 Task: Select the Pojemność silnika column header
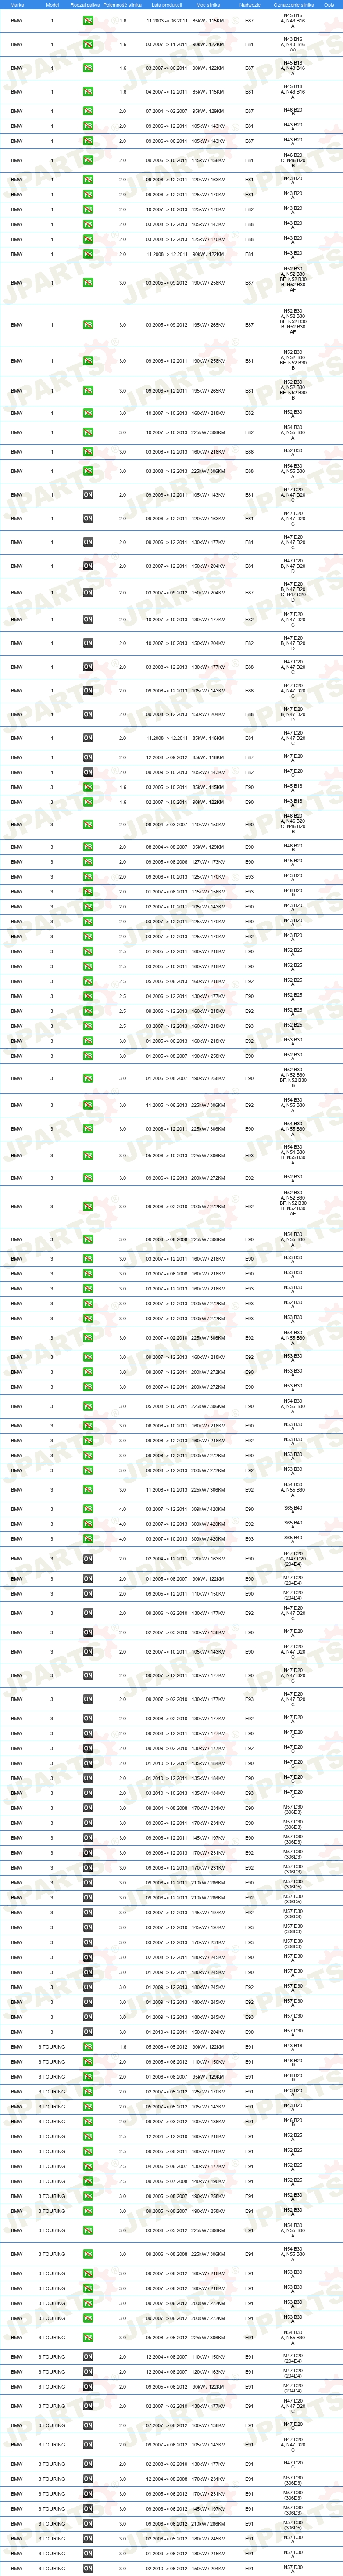[123, 4]
